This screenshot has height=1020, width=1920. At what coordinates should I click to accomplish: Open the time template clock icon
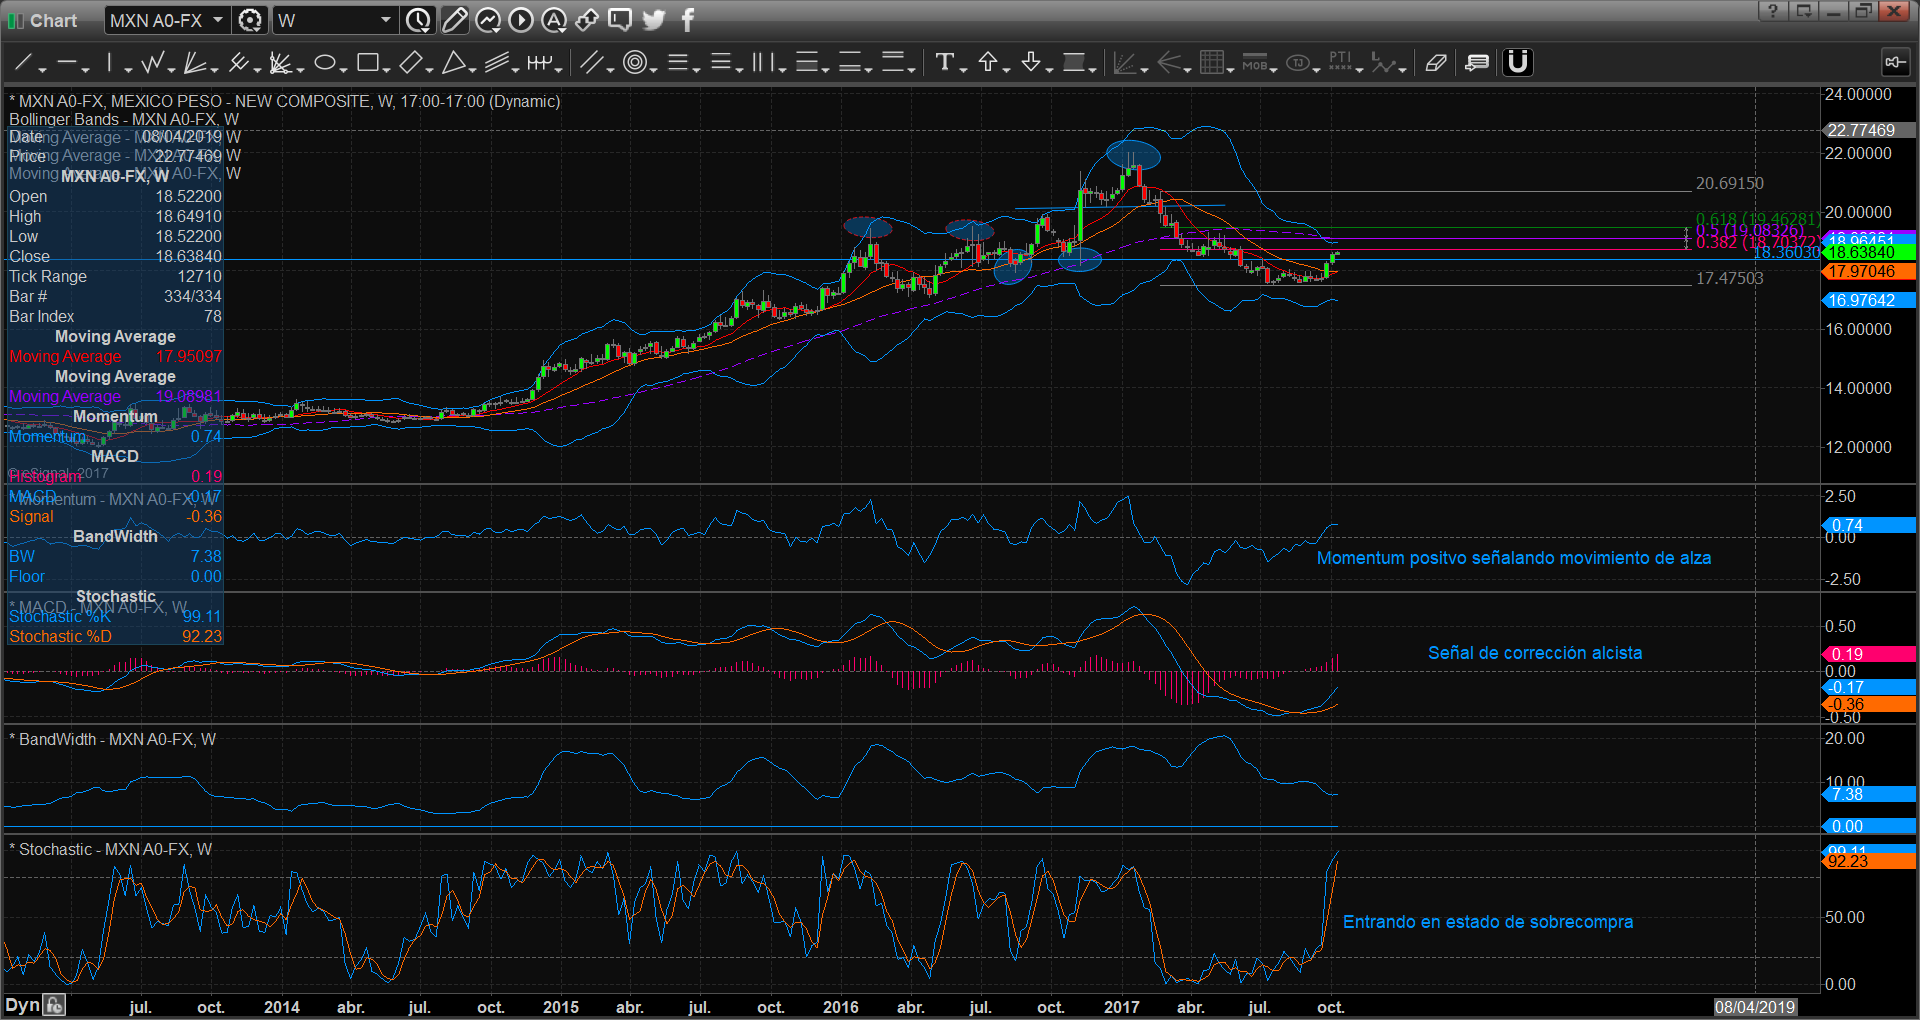point(418,20)
